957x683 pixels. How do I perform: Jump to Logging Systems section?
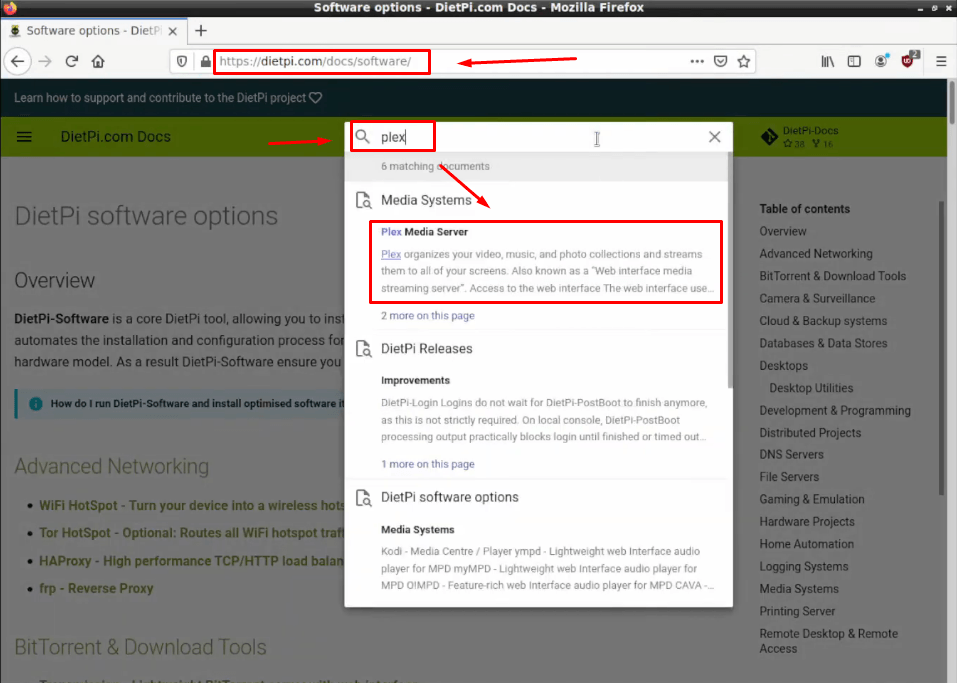(804, 566)
